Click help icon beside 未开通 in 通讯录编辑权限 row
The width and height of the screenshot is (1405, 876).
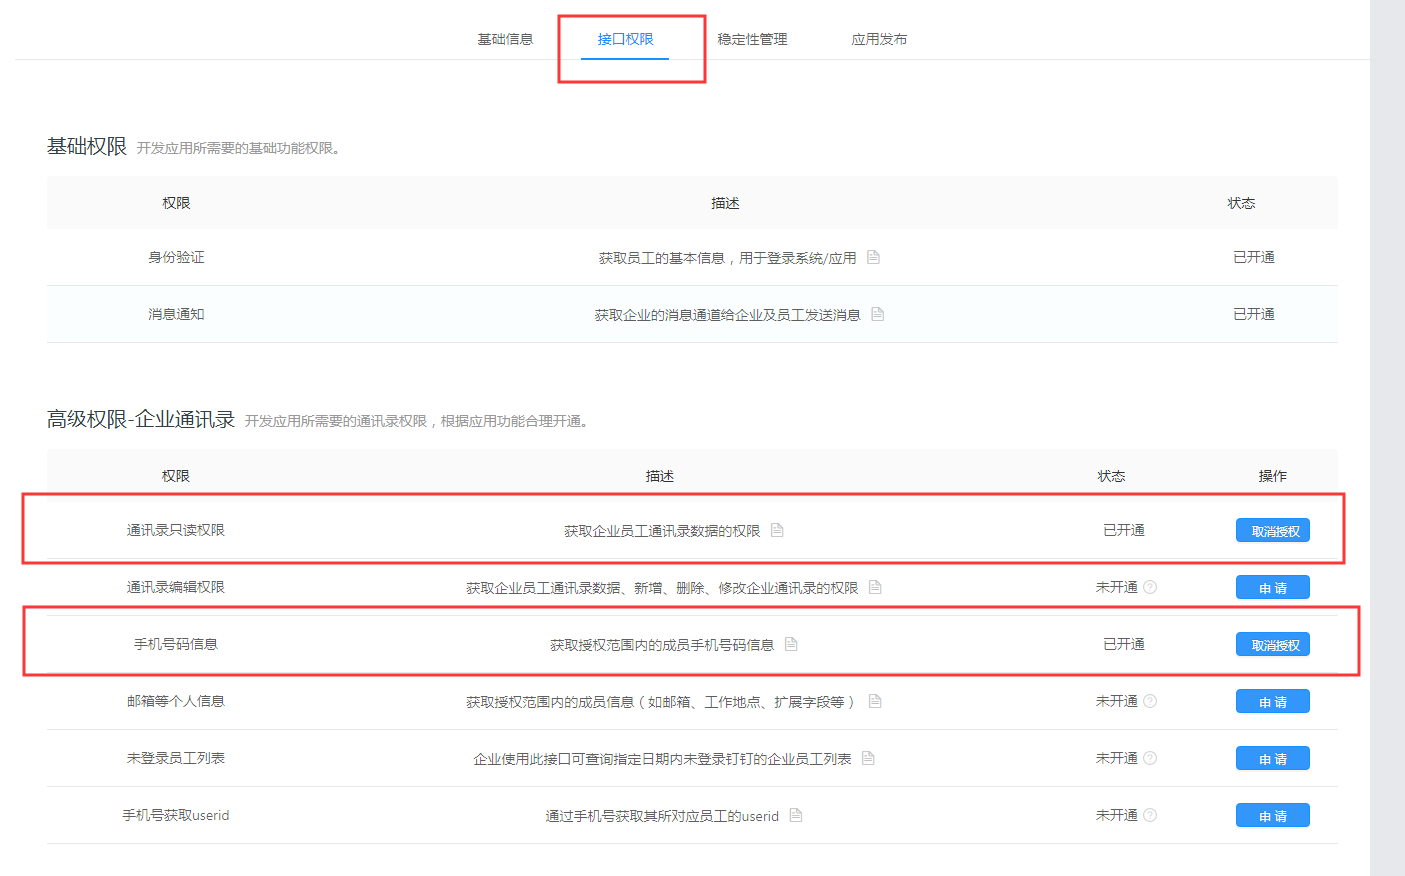(1150, 587)
